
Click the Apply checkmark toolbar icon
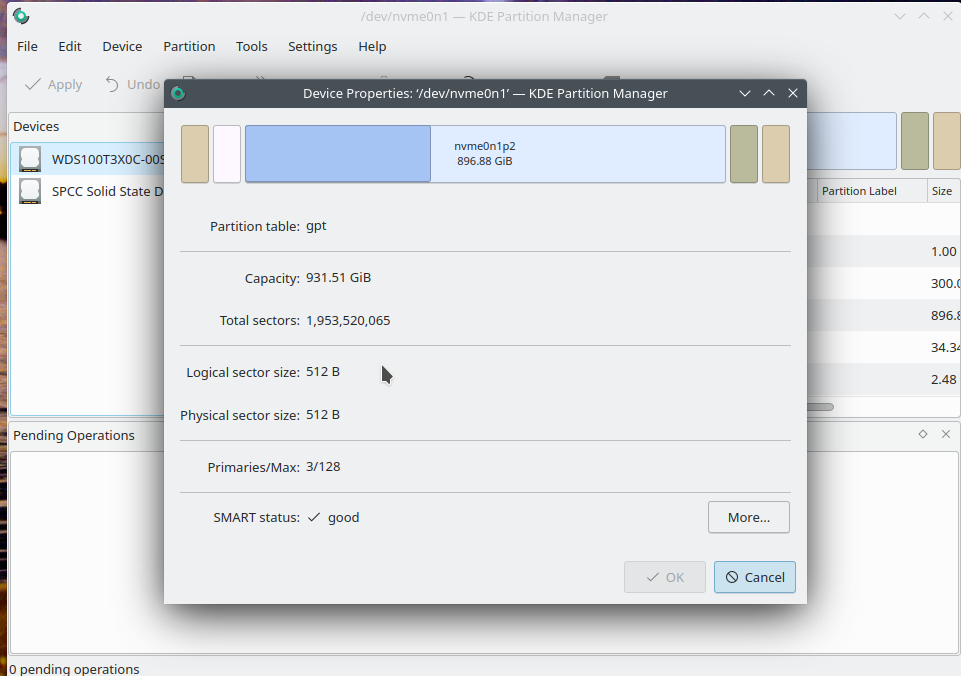[33, 85]
